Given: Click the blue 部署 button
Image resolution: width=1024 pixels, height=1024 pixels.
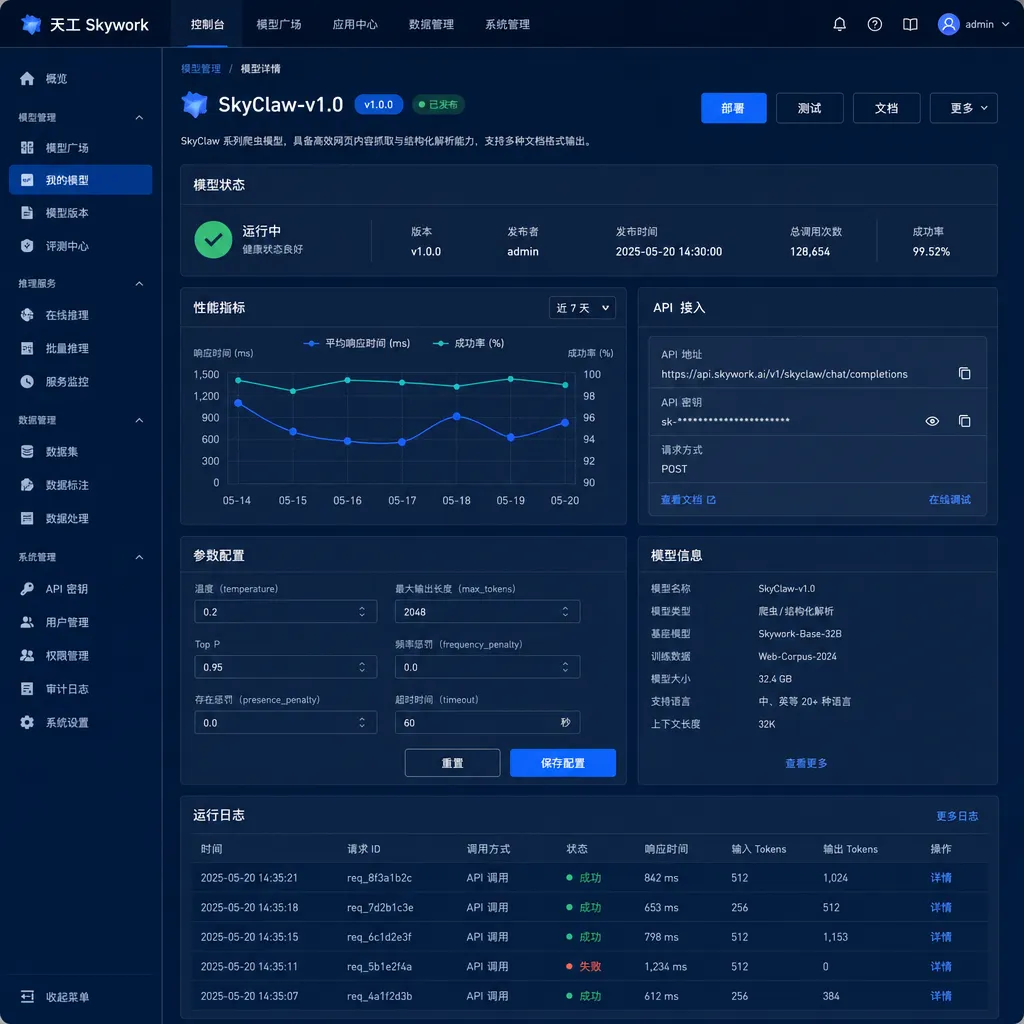Looking at the screenshot, I should (733, 108).
